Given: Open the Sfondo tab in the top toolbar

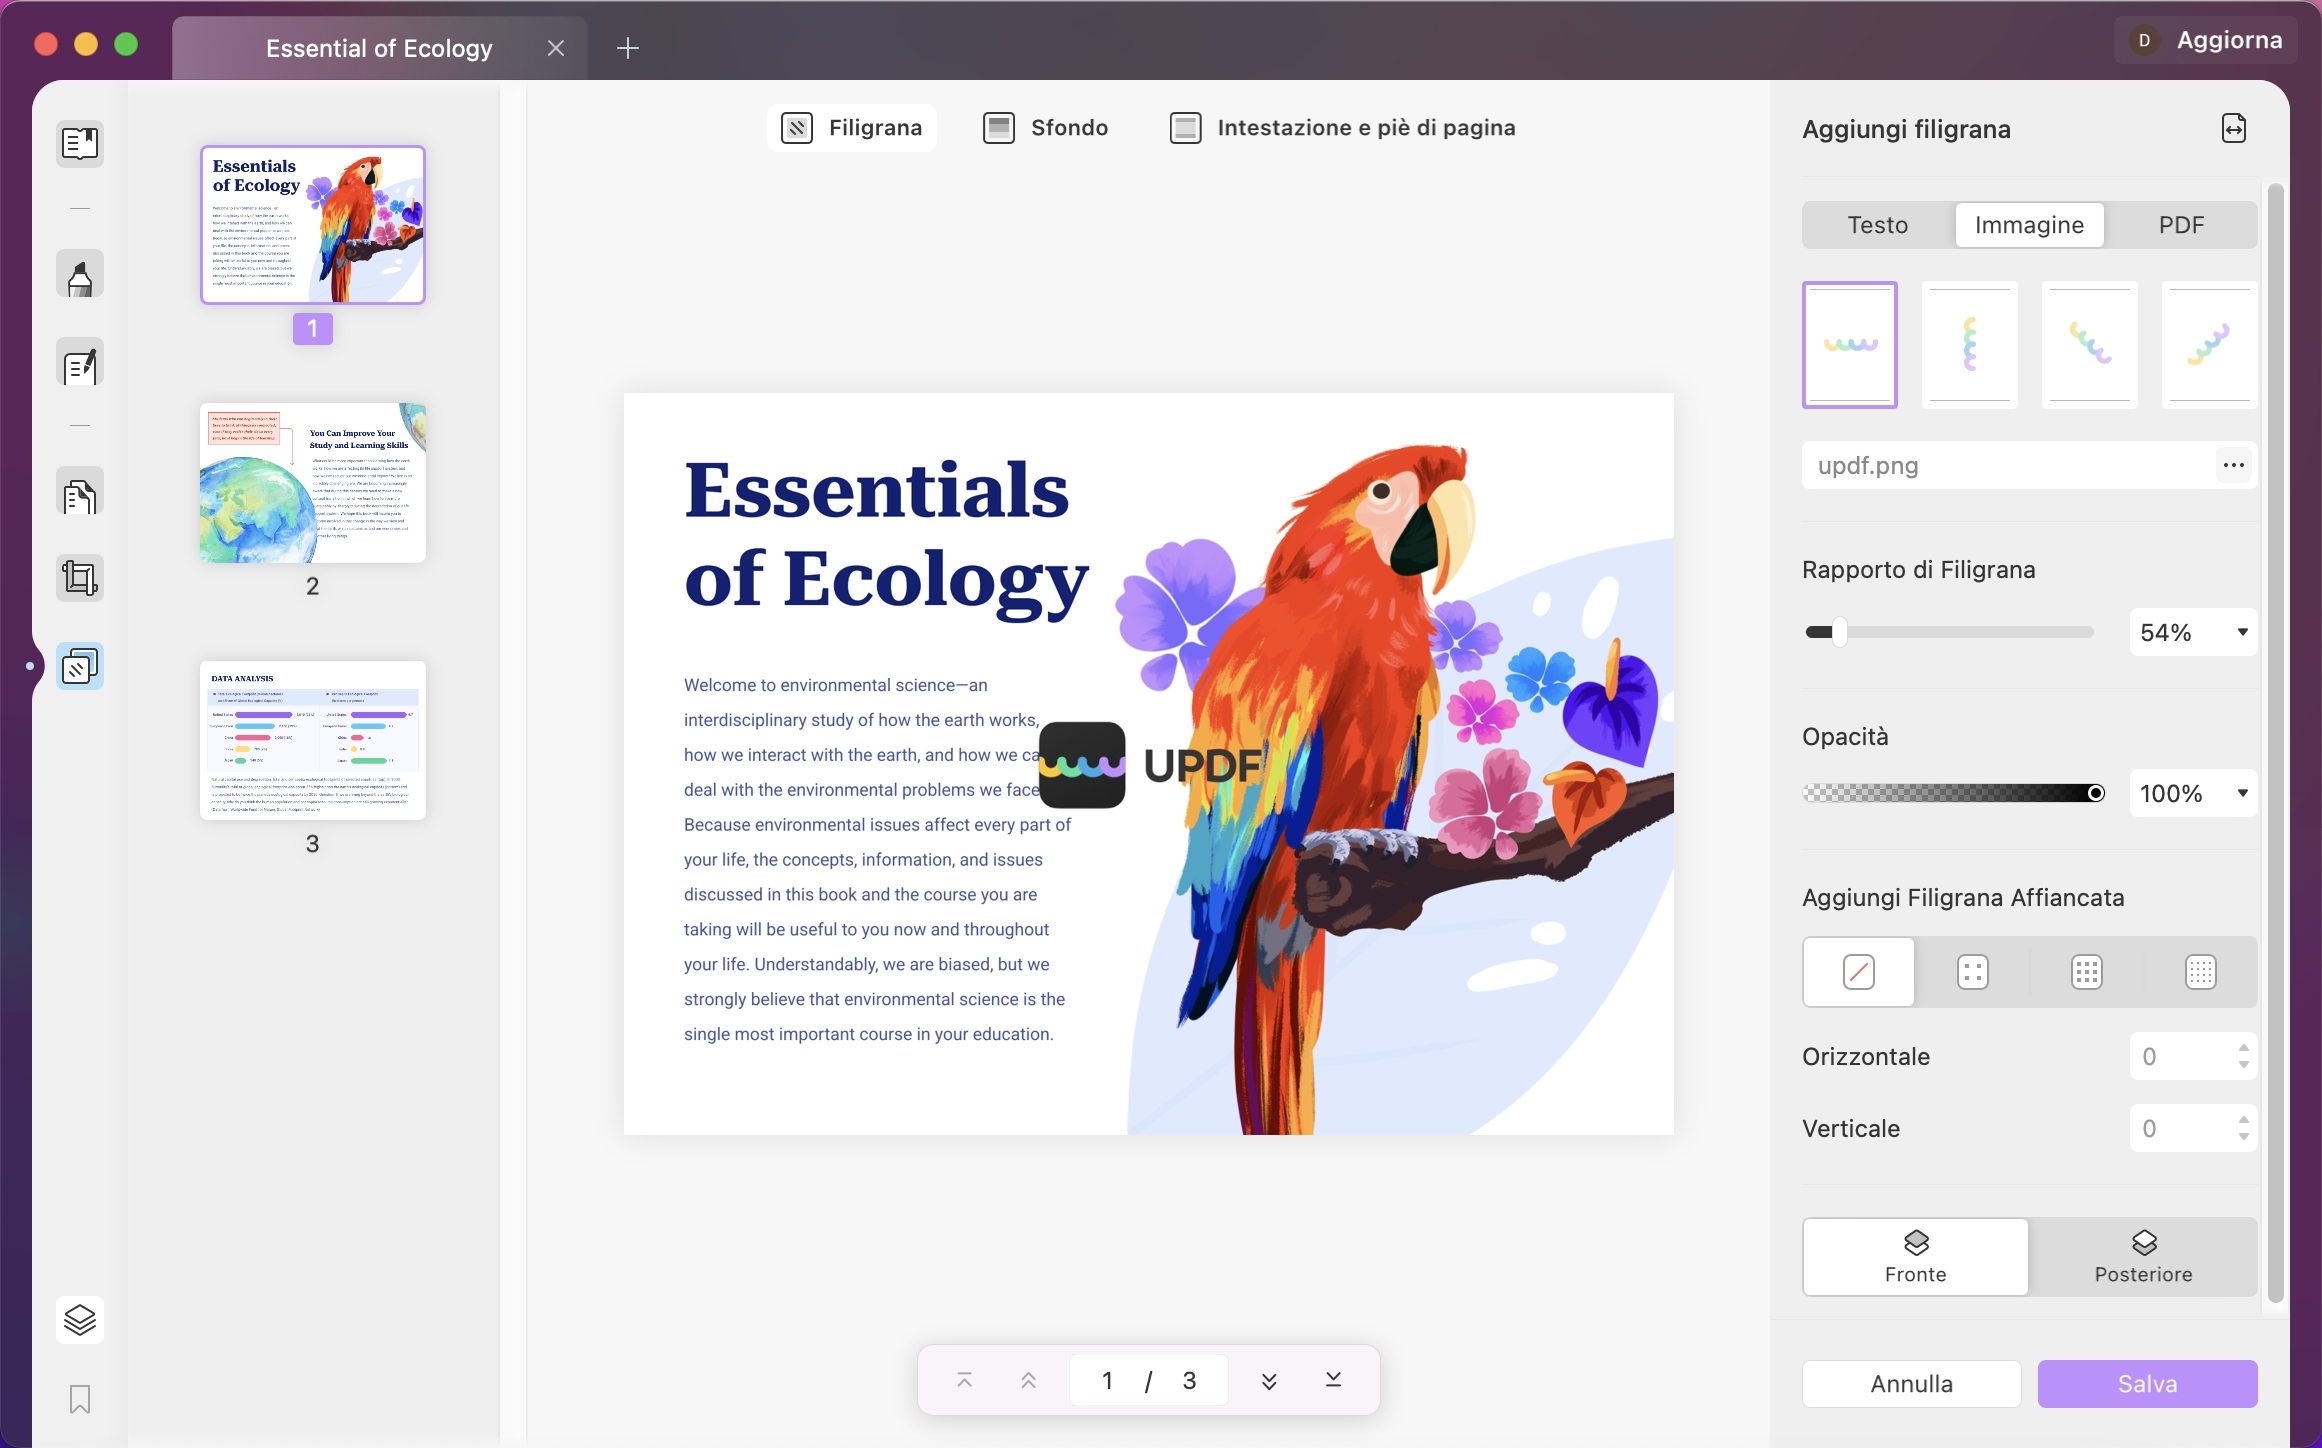Looking at the screenshot, I should [1046, 128].
